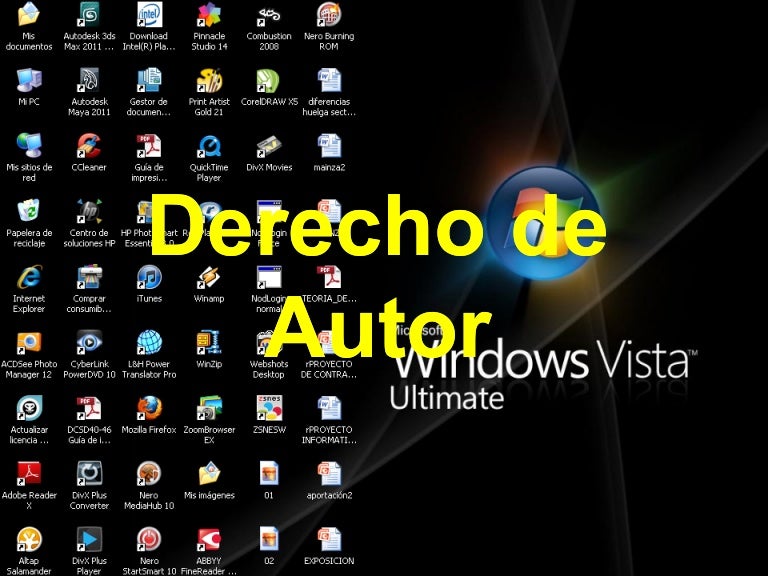This screenshot has height=576, width=768.
Task: Launch Print Artist Gold 21
Action: [x=209, y=80]
